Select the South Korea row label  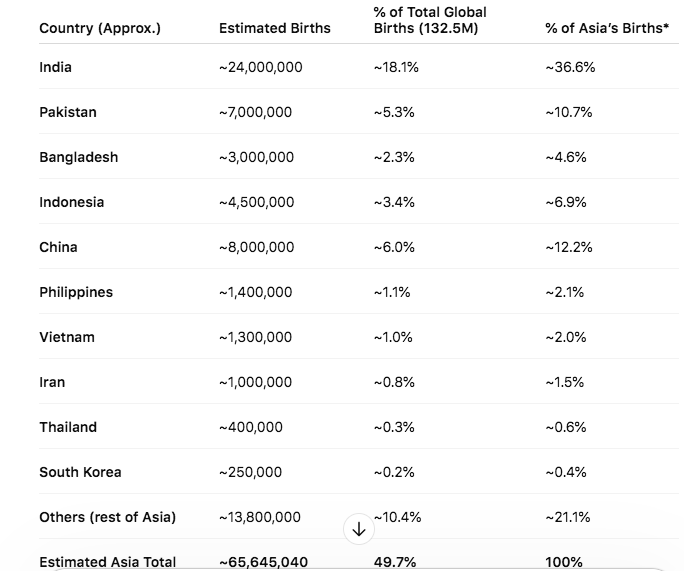80,472
